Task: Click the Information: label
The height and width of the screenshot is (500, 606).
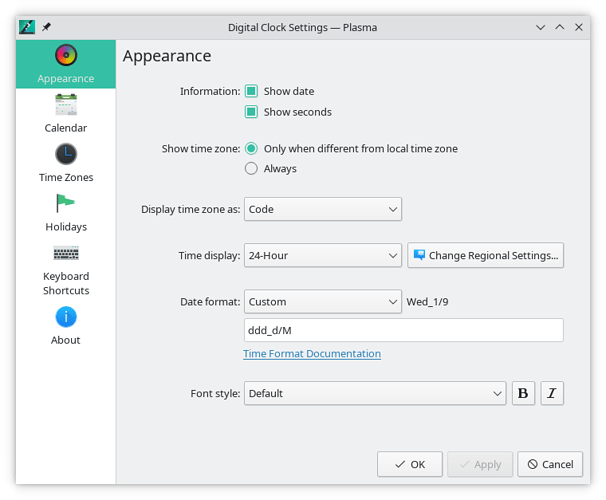Action: pos(210,91)
